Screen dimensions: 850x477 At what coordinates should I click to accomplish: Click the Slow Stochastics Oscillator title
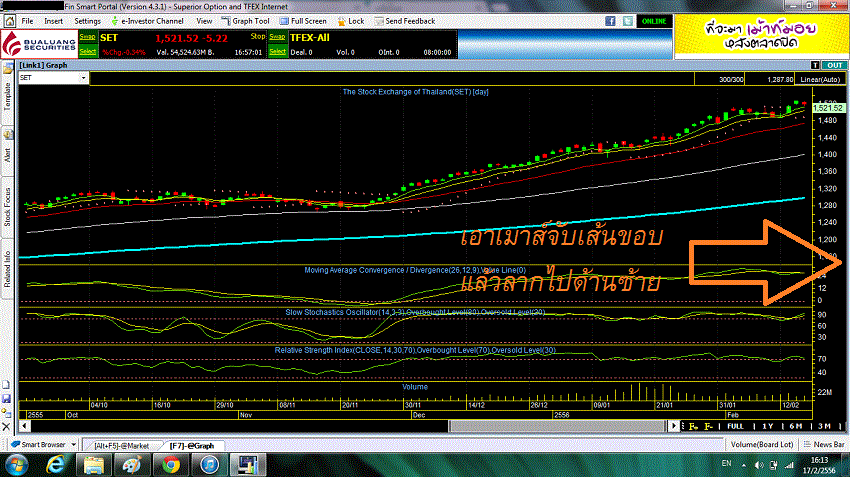415,312
